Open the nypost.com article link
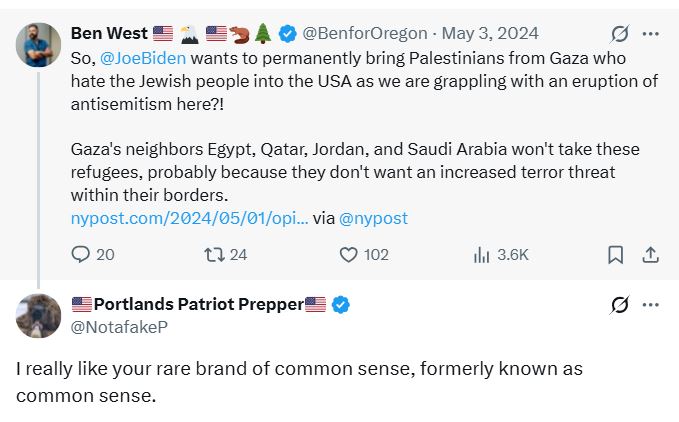Screen dimensions: 679x422 pyautogui.click(x=189, y=218)
